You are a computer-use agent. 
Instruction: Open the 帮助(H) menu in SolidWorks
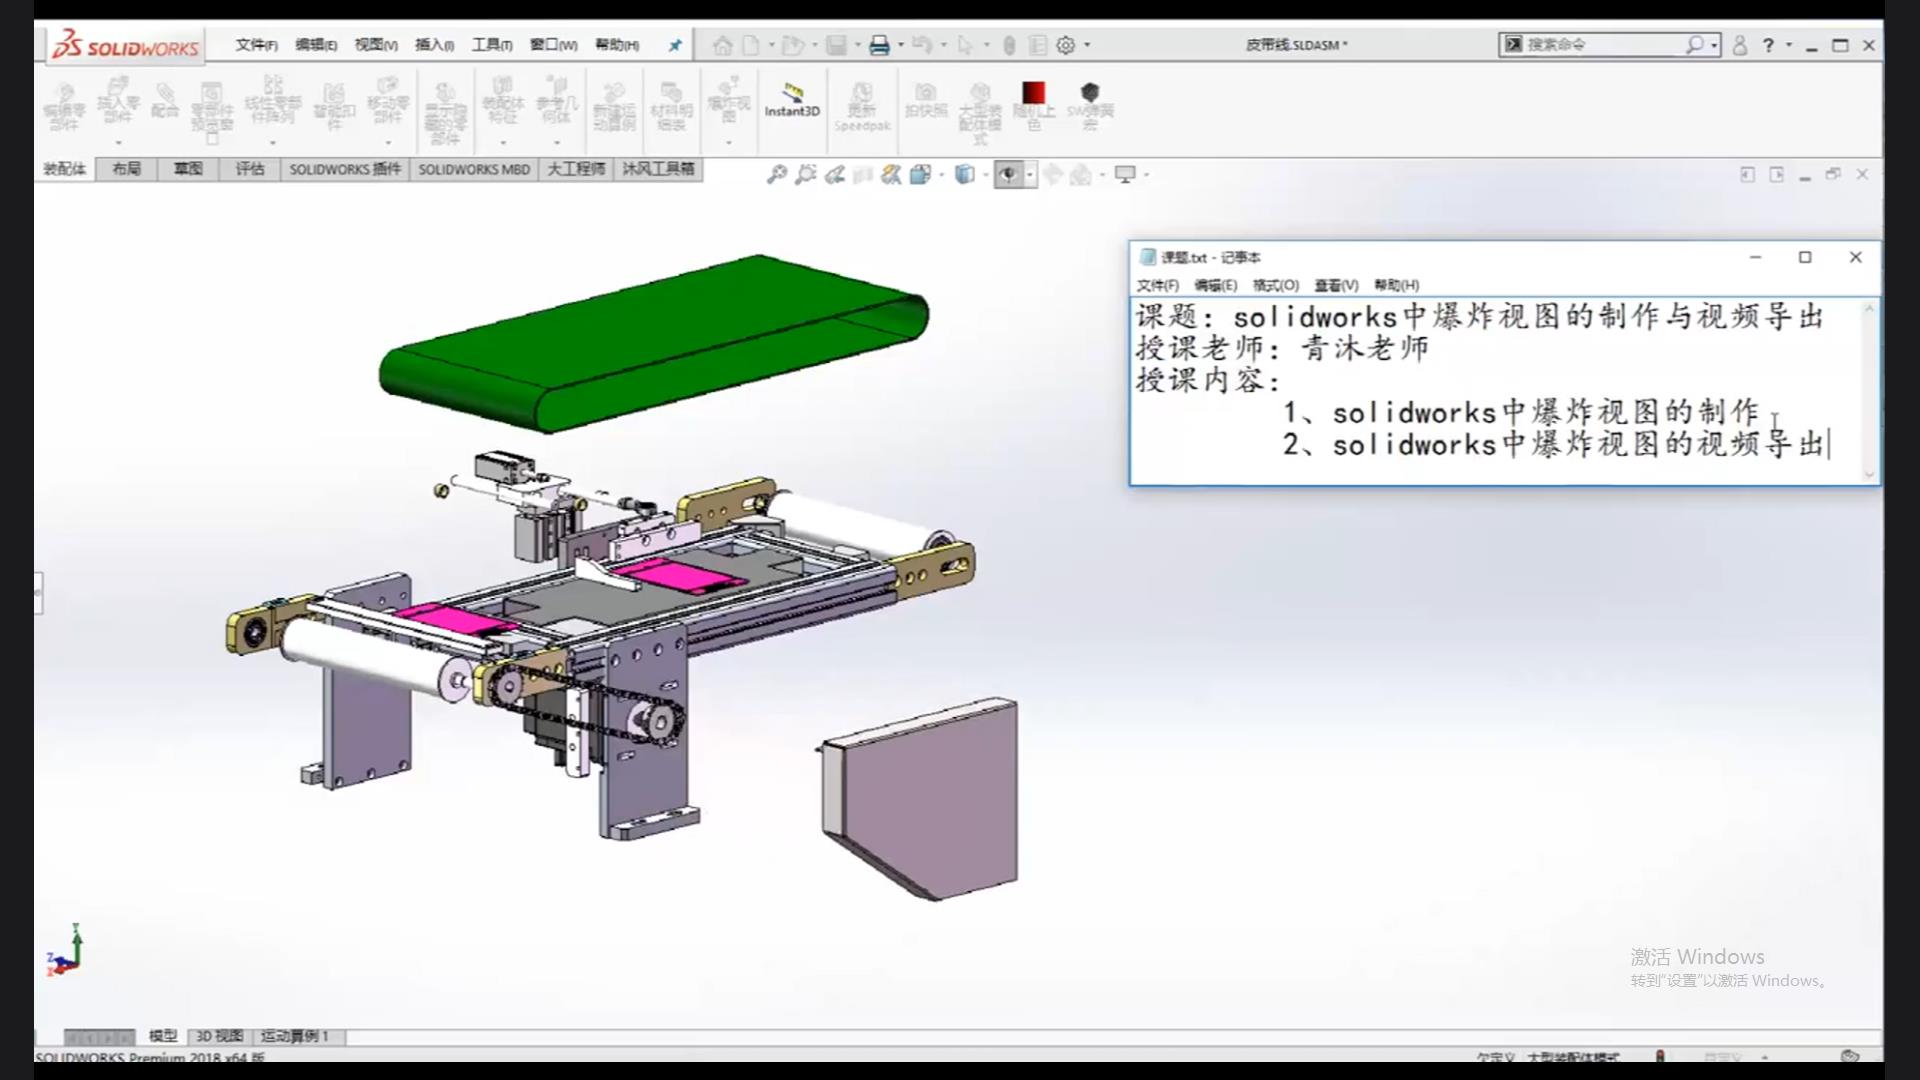tap(617, 45)
